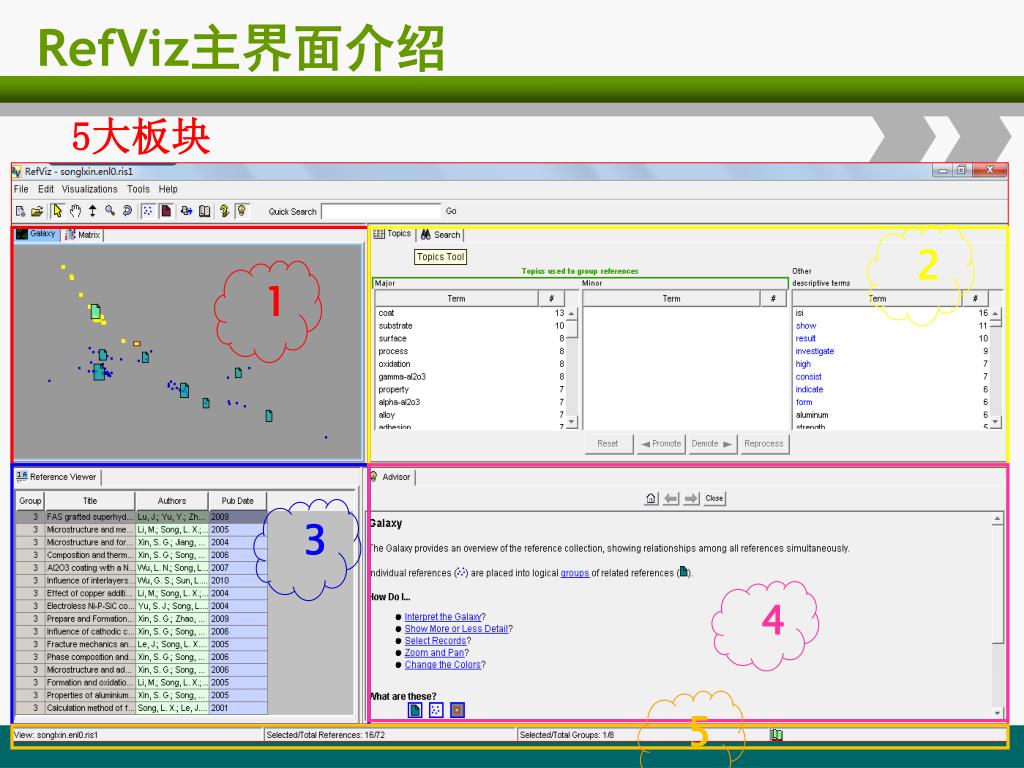Open the Visualizations menu
Image resolution: width=1024 pixels, height=768 pixels.
pyautogui.click(x=89, y=189)
